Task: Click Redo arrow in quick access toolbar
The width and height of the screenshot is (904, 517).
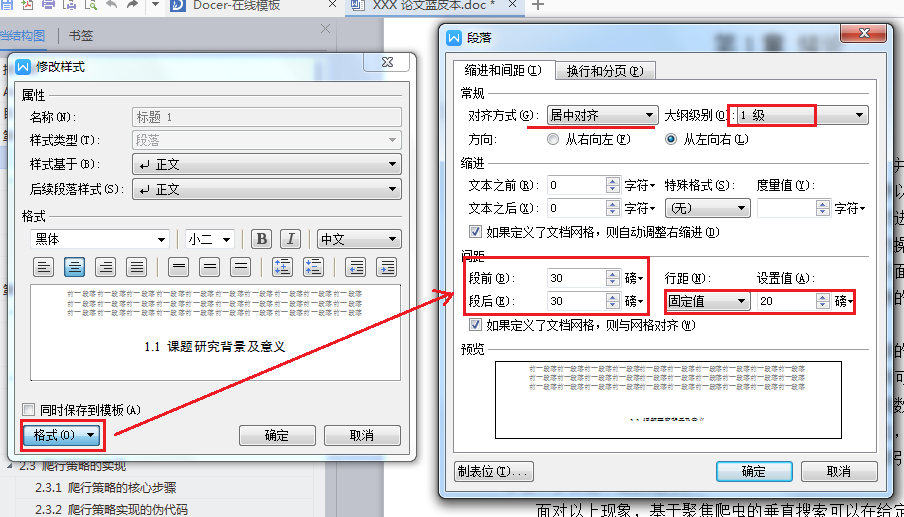Action: (132, 5)
